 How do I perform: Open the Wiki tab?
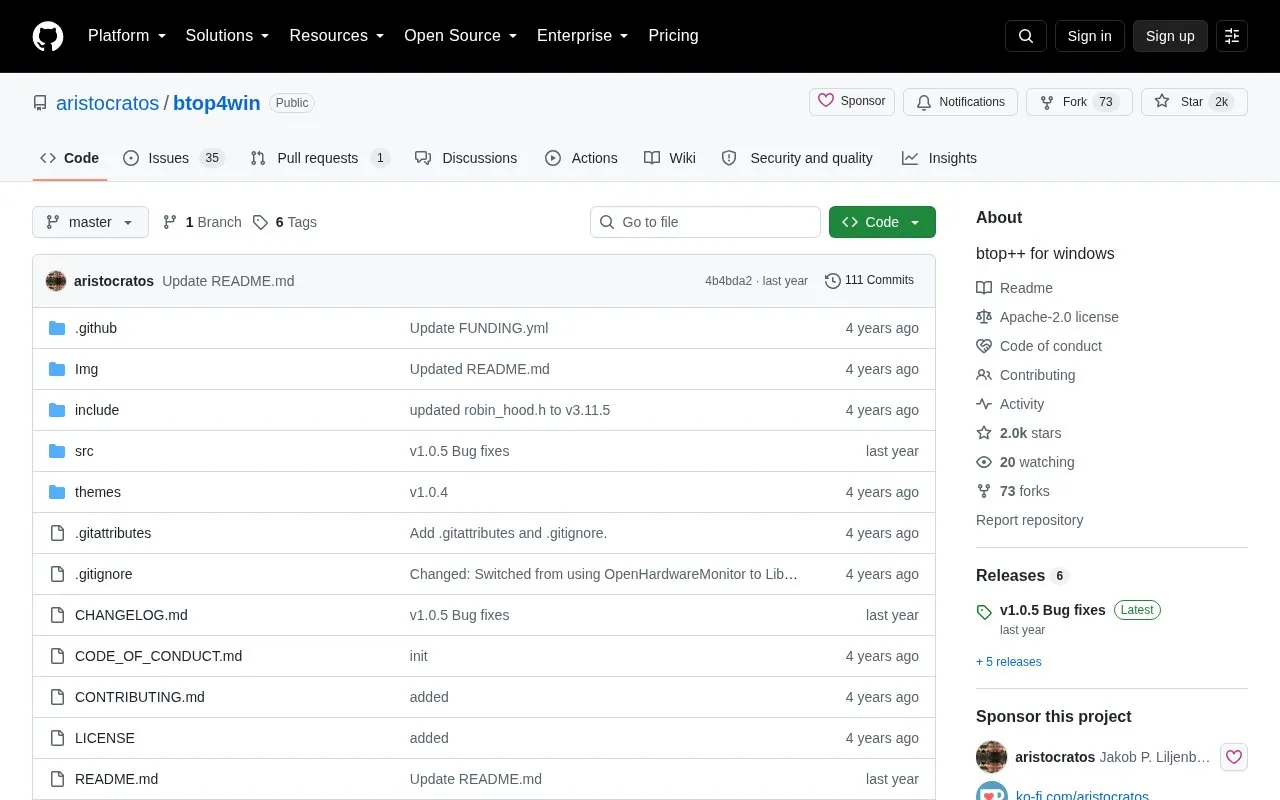pyautogui.click(x=670, y=158)
